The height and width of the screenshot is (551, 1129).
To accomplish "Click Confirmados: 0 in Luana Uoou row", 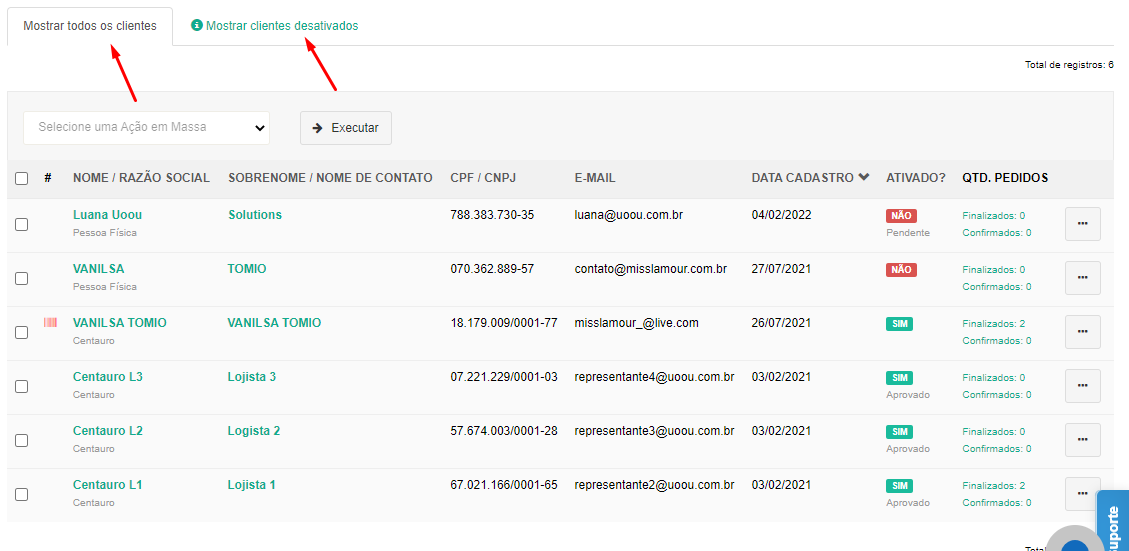I will pyautogui.click(x=997, y=233).
